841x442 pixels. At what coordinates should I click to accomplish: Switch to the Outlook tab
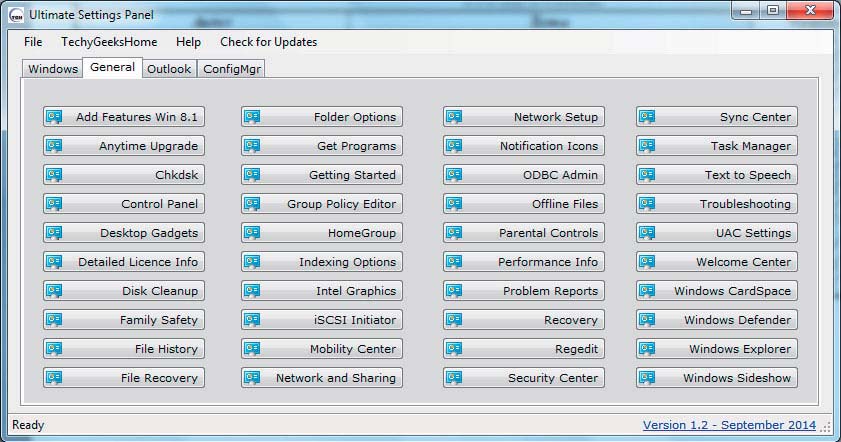click(169, 69)
